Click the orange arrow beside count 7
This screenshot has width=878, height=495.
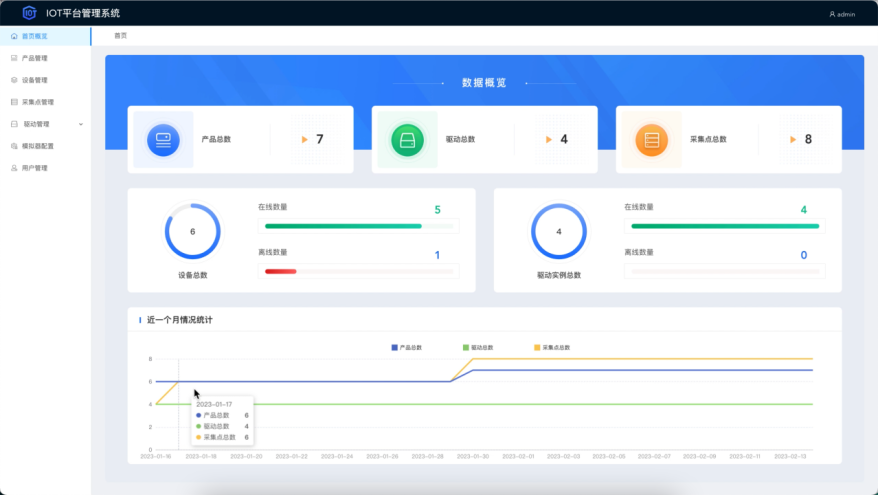pos(305,139)
